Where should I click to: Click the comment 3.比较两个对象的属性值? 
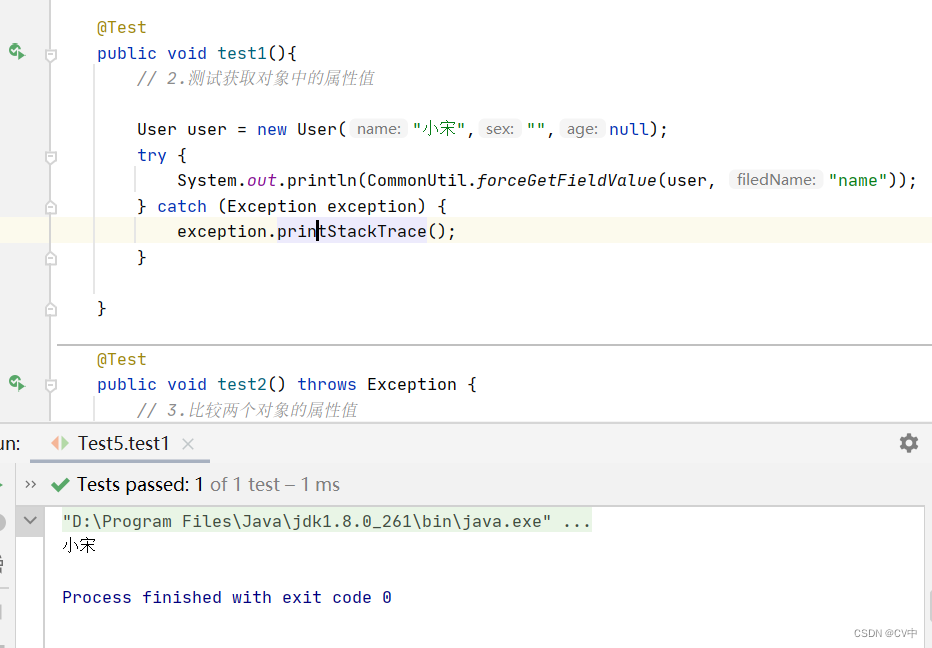247,410
